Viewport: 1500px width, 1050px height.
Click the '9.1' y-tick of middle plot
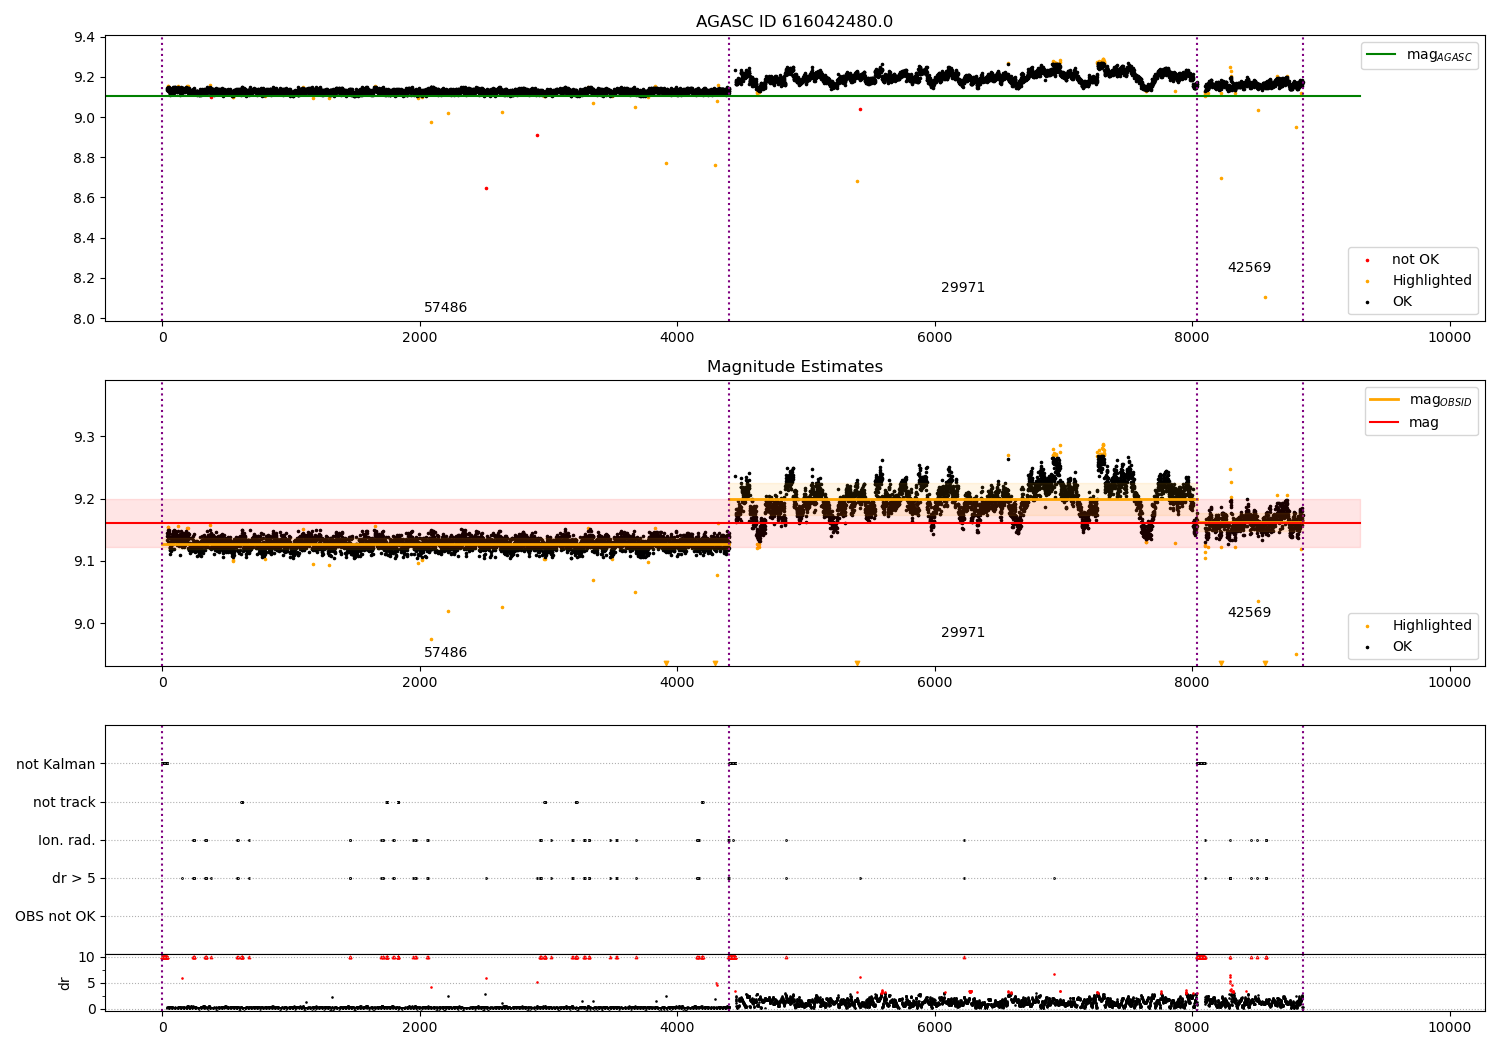(85, 562)
